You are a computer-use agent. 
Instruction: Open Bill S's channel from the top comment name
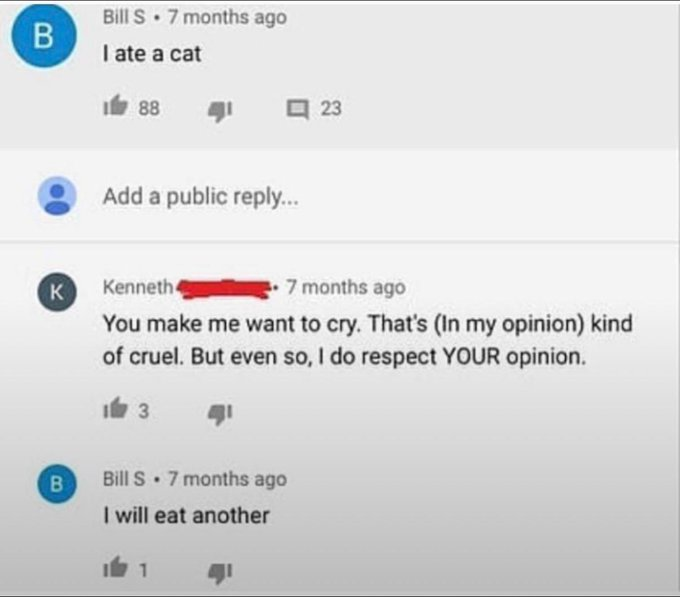126,18
